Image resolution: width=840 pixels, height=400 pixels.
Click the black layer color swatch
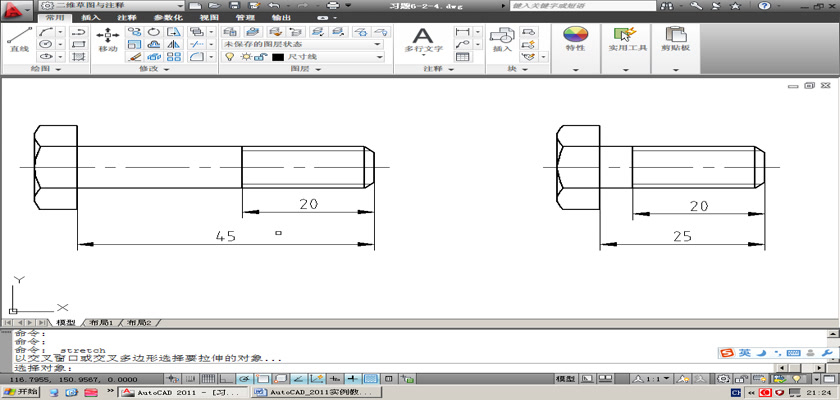click(277, 57)
